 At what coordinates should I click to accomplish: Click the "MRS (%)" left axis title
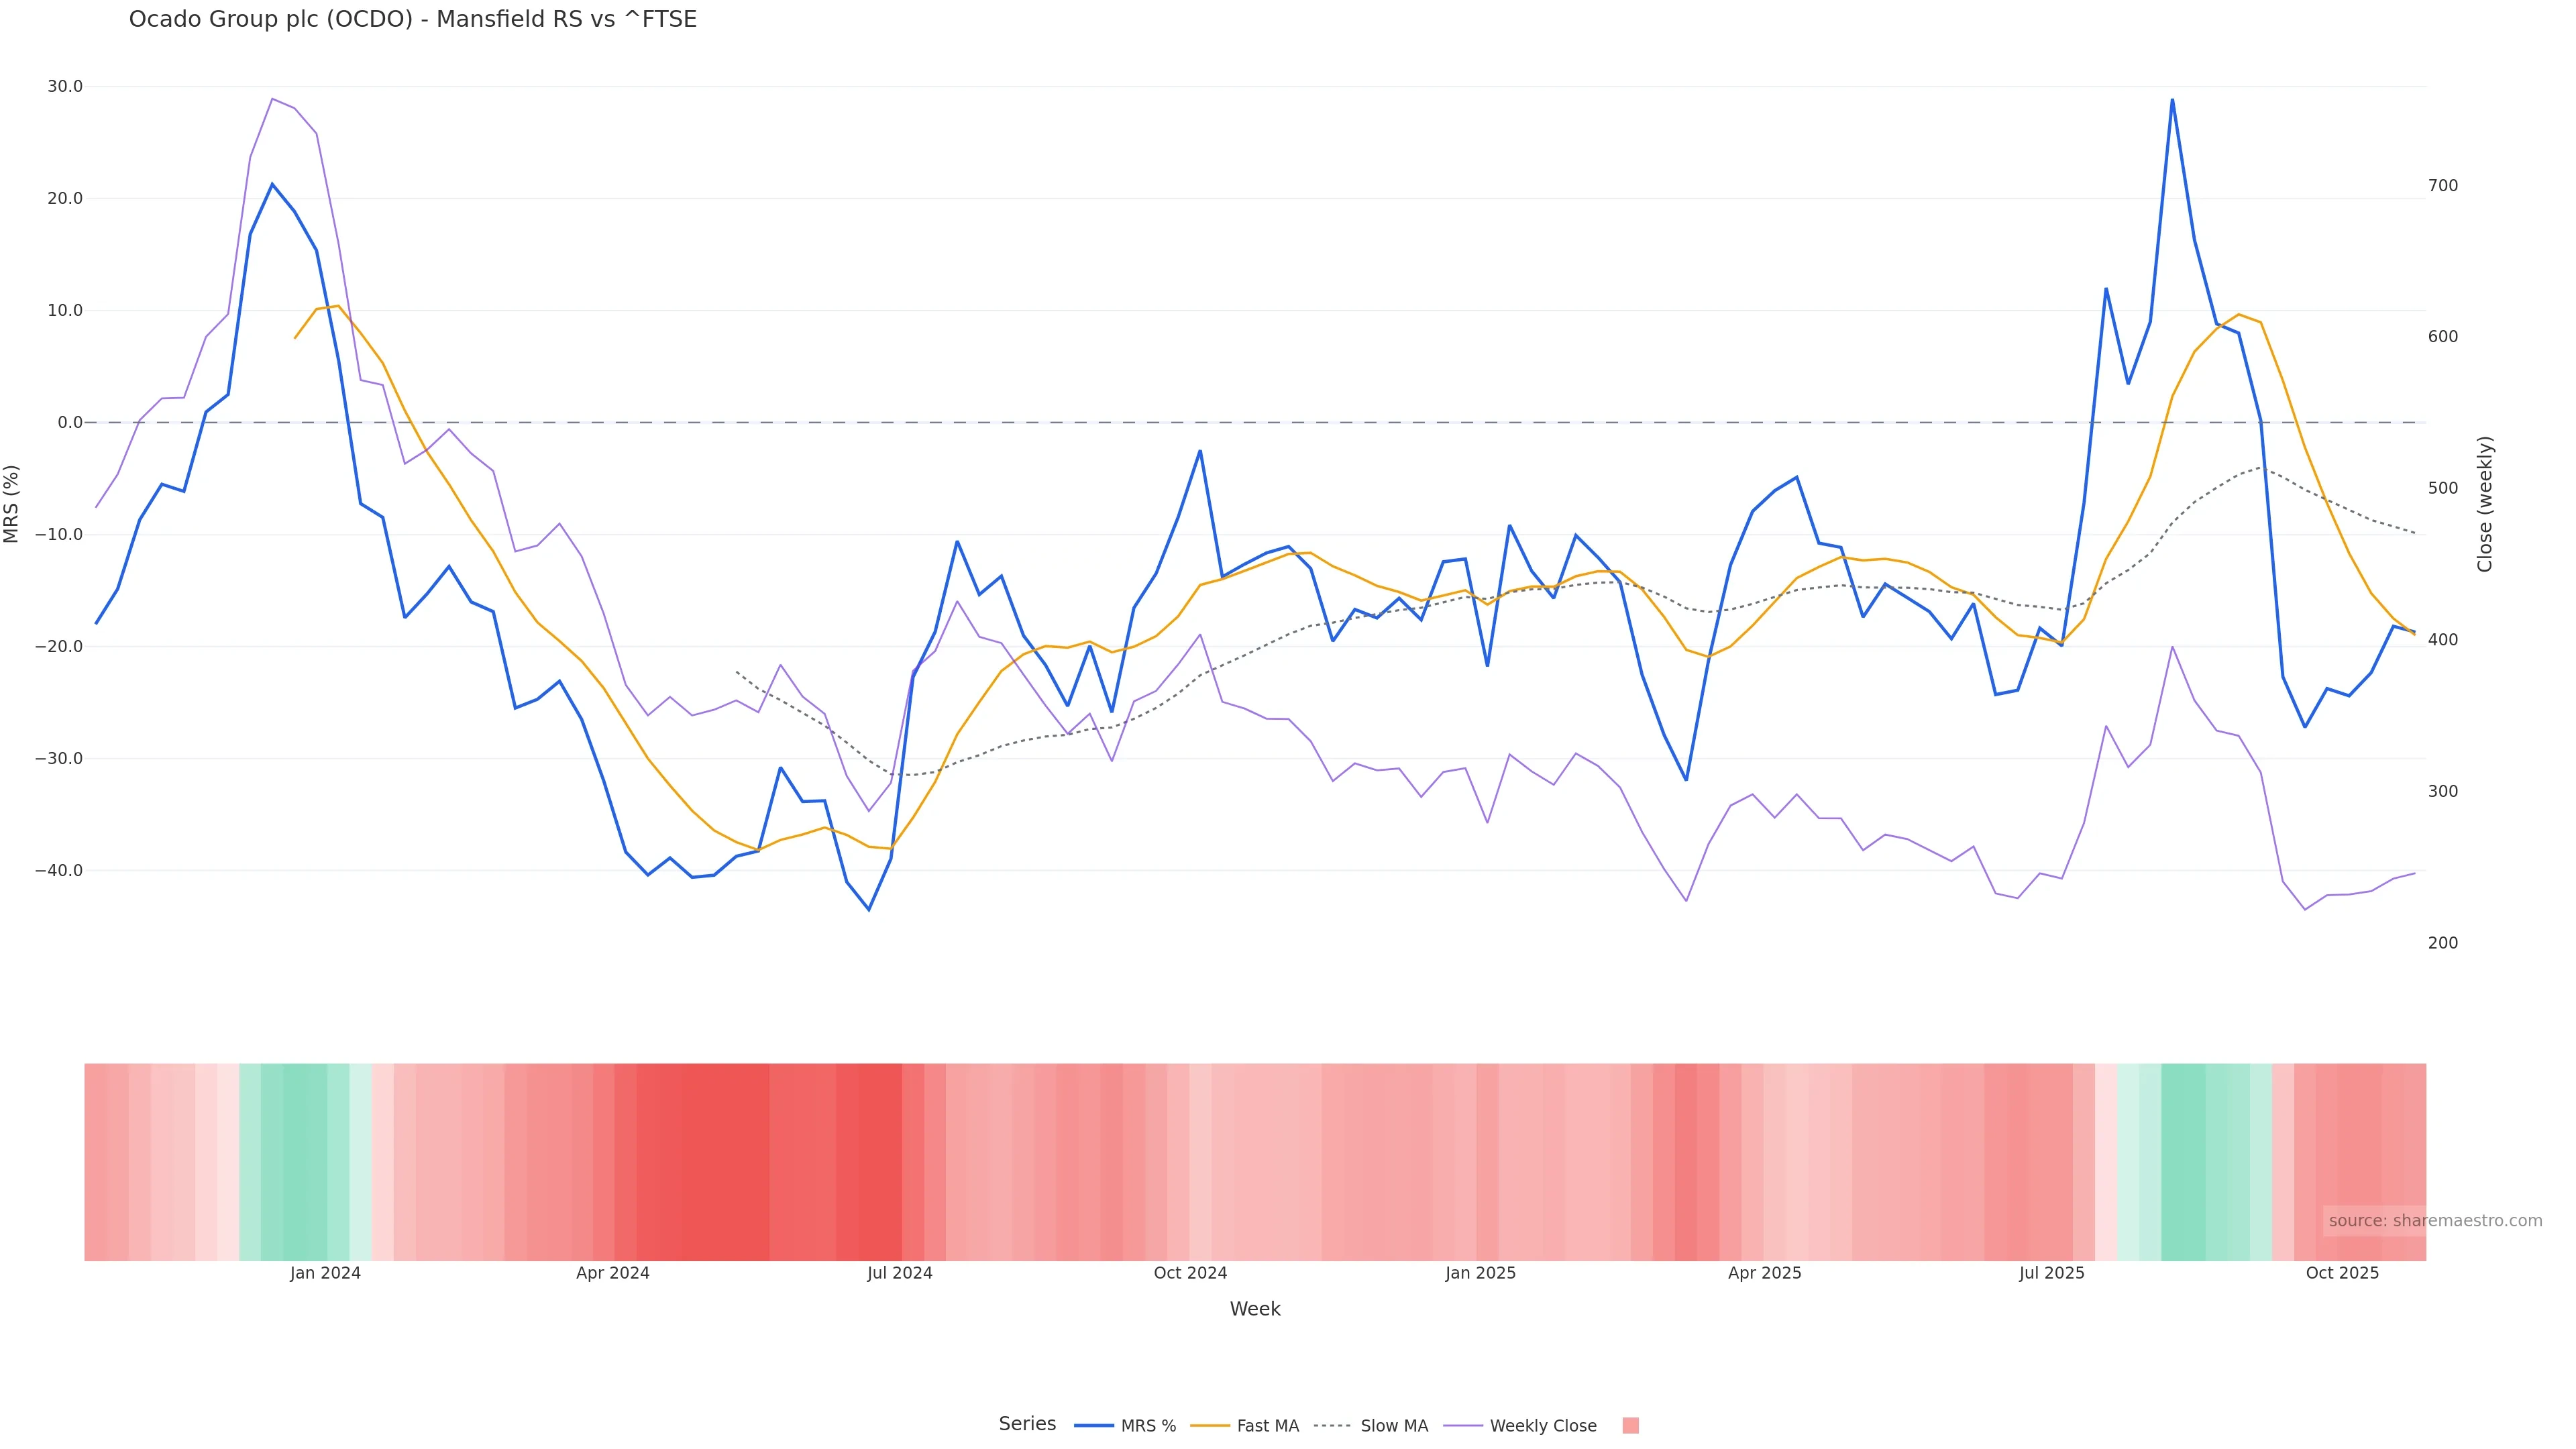point(12,504)
